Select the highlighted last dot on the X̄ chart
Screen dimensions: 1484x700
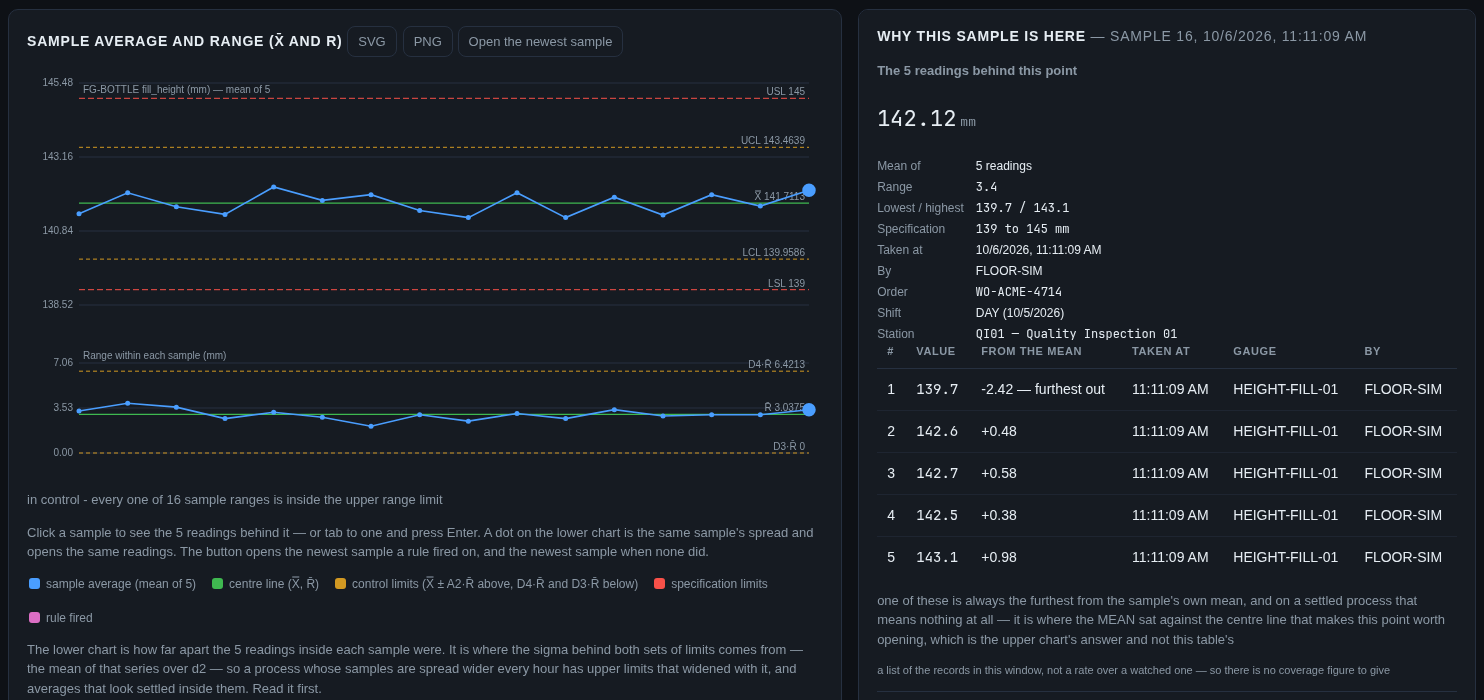[x=809, y=190]
